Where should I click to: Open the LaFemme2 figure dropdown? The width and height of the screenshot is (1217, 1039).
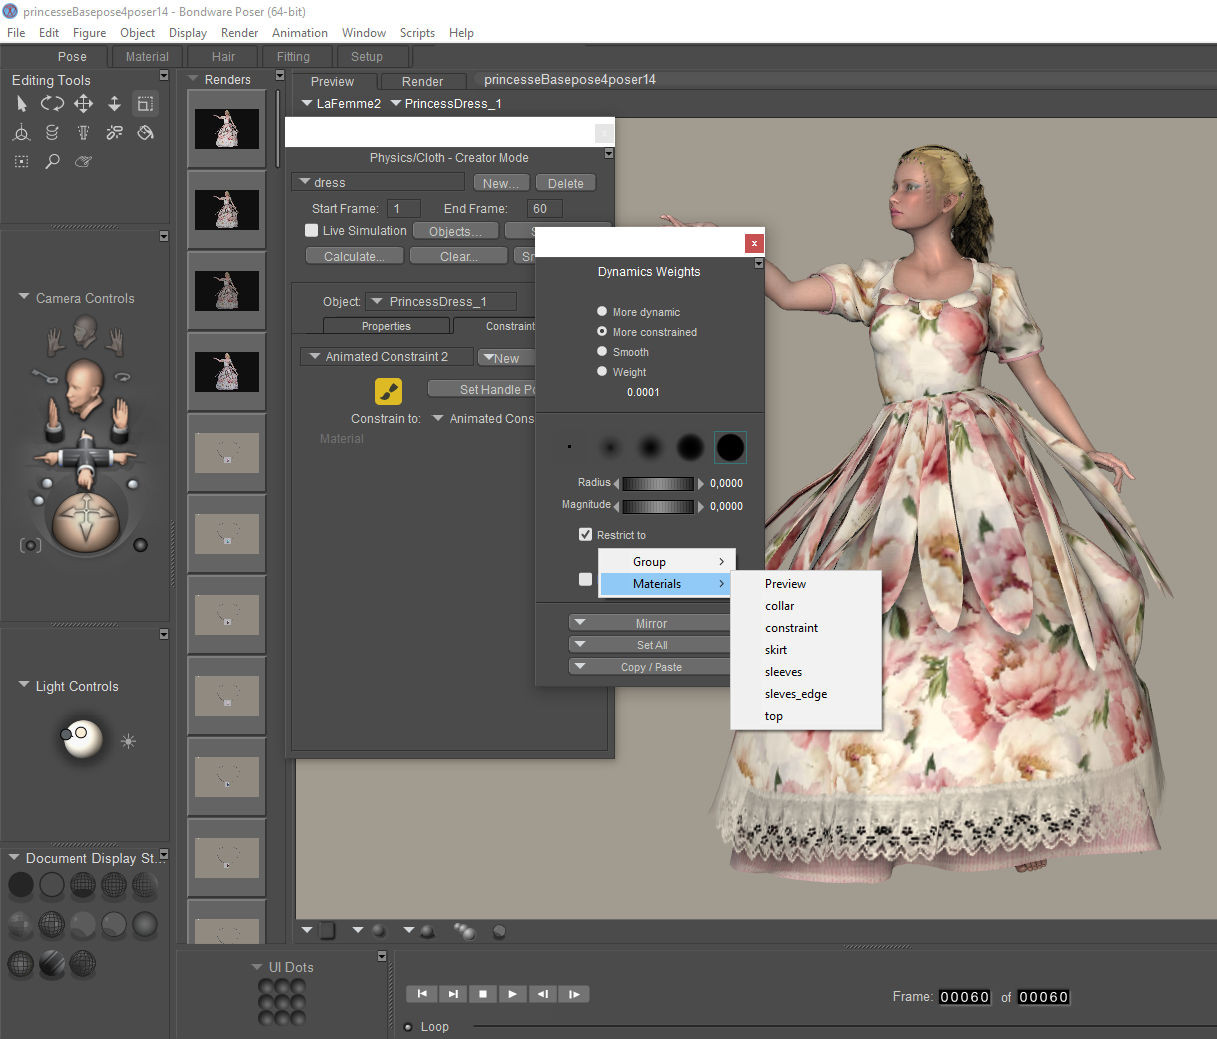[341, 103]
